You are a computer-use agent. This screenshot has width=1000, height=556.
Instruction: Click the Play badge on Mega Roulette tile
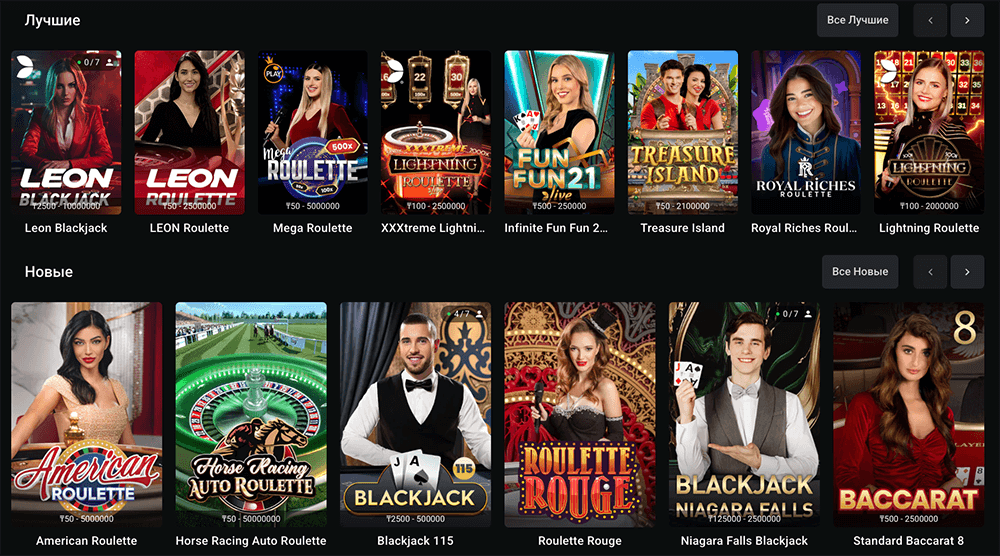(273, 71)
